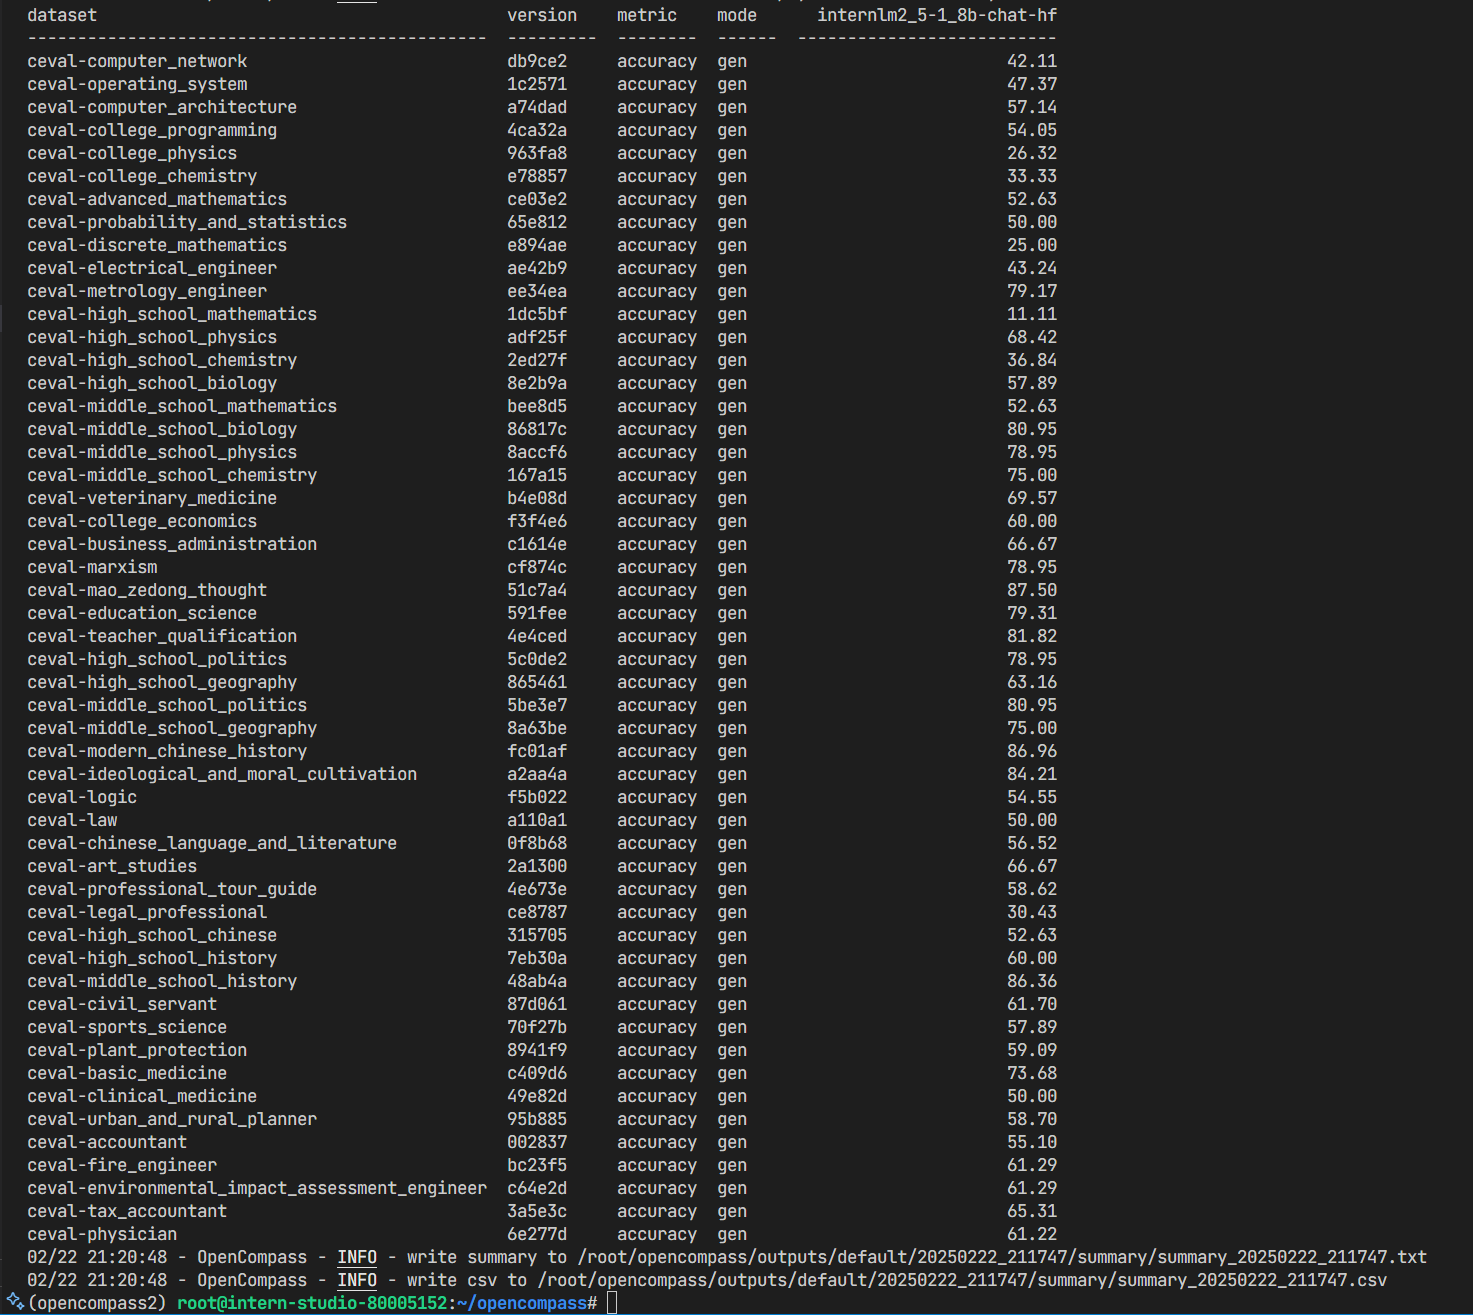Click the 'metric' column header
Screen dimensions: 1473x1315
coord(647,15)
